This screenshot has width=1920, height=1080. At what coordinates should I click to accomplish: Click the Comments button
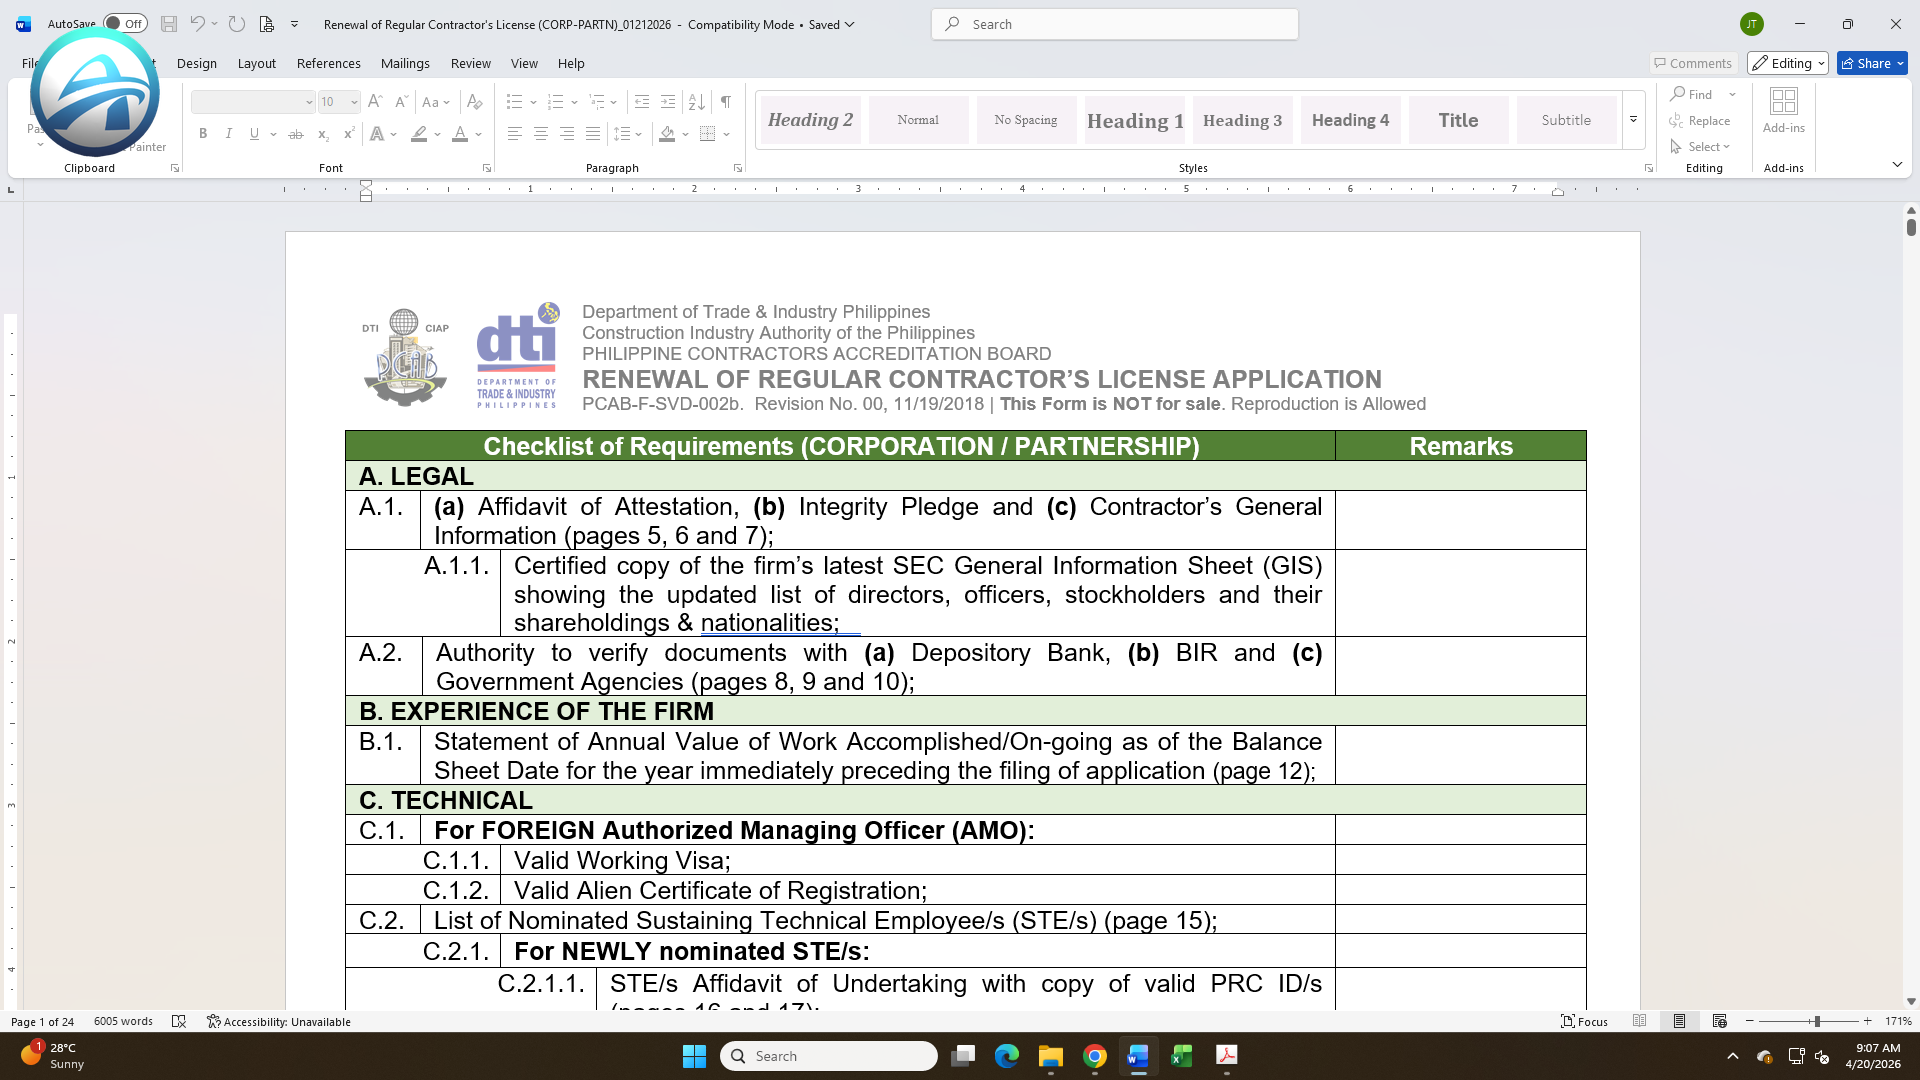pos(1693,63)
